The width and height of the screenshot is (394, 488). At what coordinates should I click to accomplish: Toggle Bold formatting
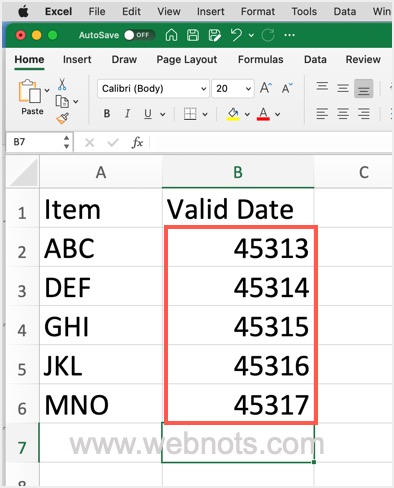coord(107,114)
